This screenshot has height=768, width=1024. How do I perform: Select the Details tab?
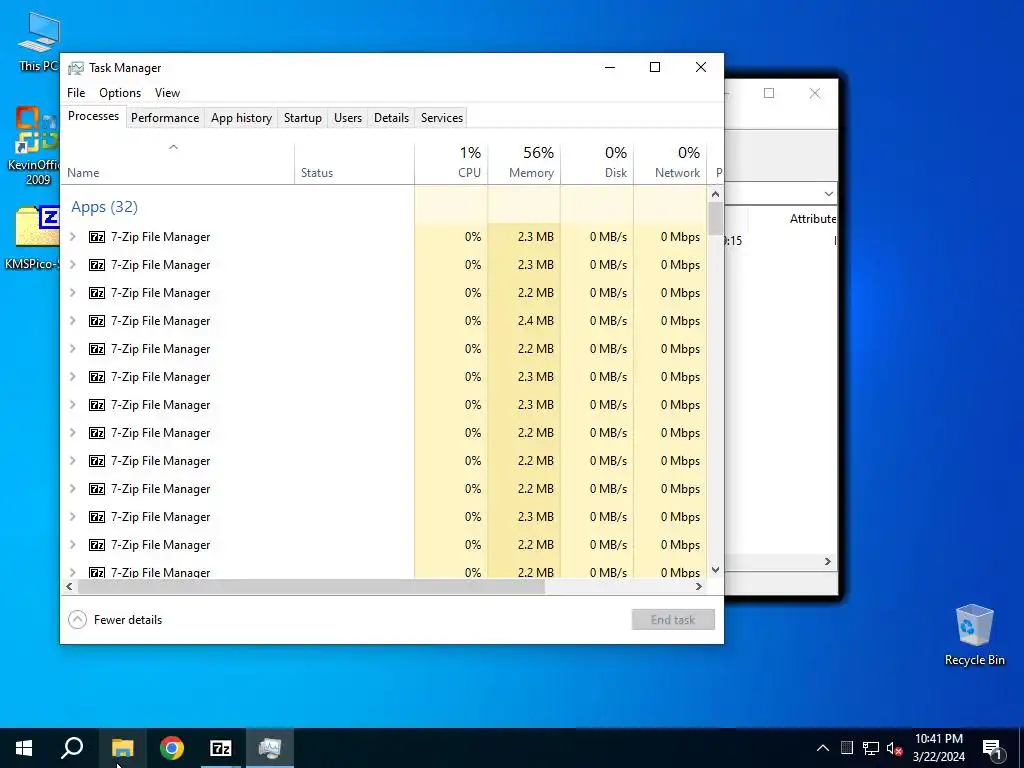391,118
